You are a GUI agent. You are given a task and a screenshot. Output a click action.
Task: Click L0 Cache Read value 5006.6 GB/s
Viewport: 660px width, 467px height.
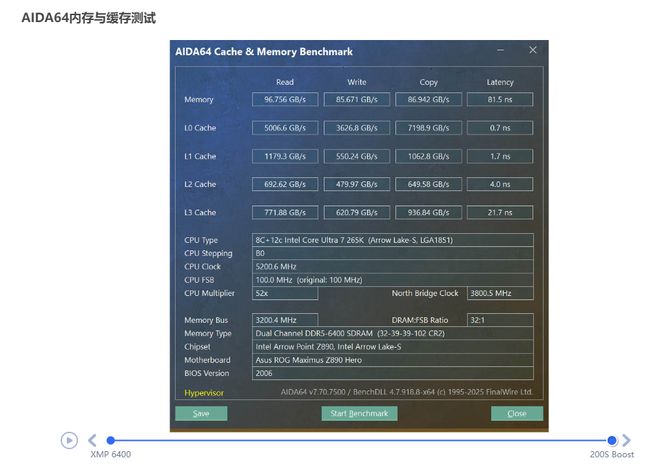pyautogui.click(x=285, y=128)
